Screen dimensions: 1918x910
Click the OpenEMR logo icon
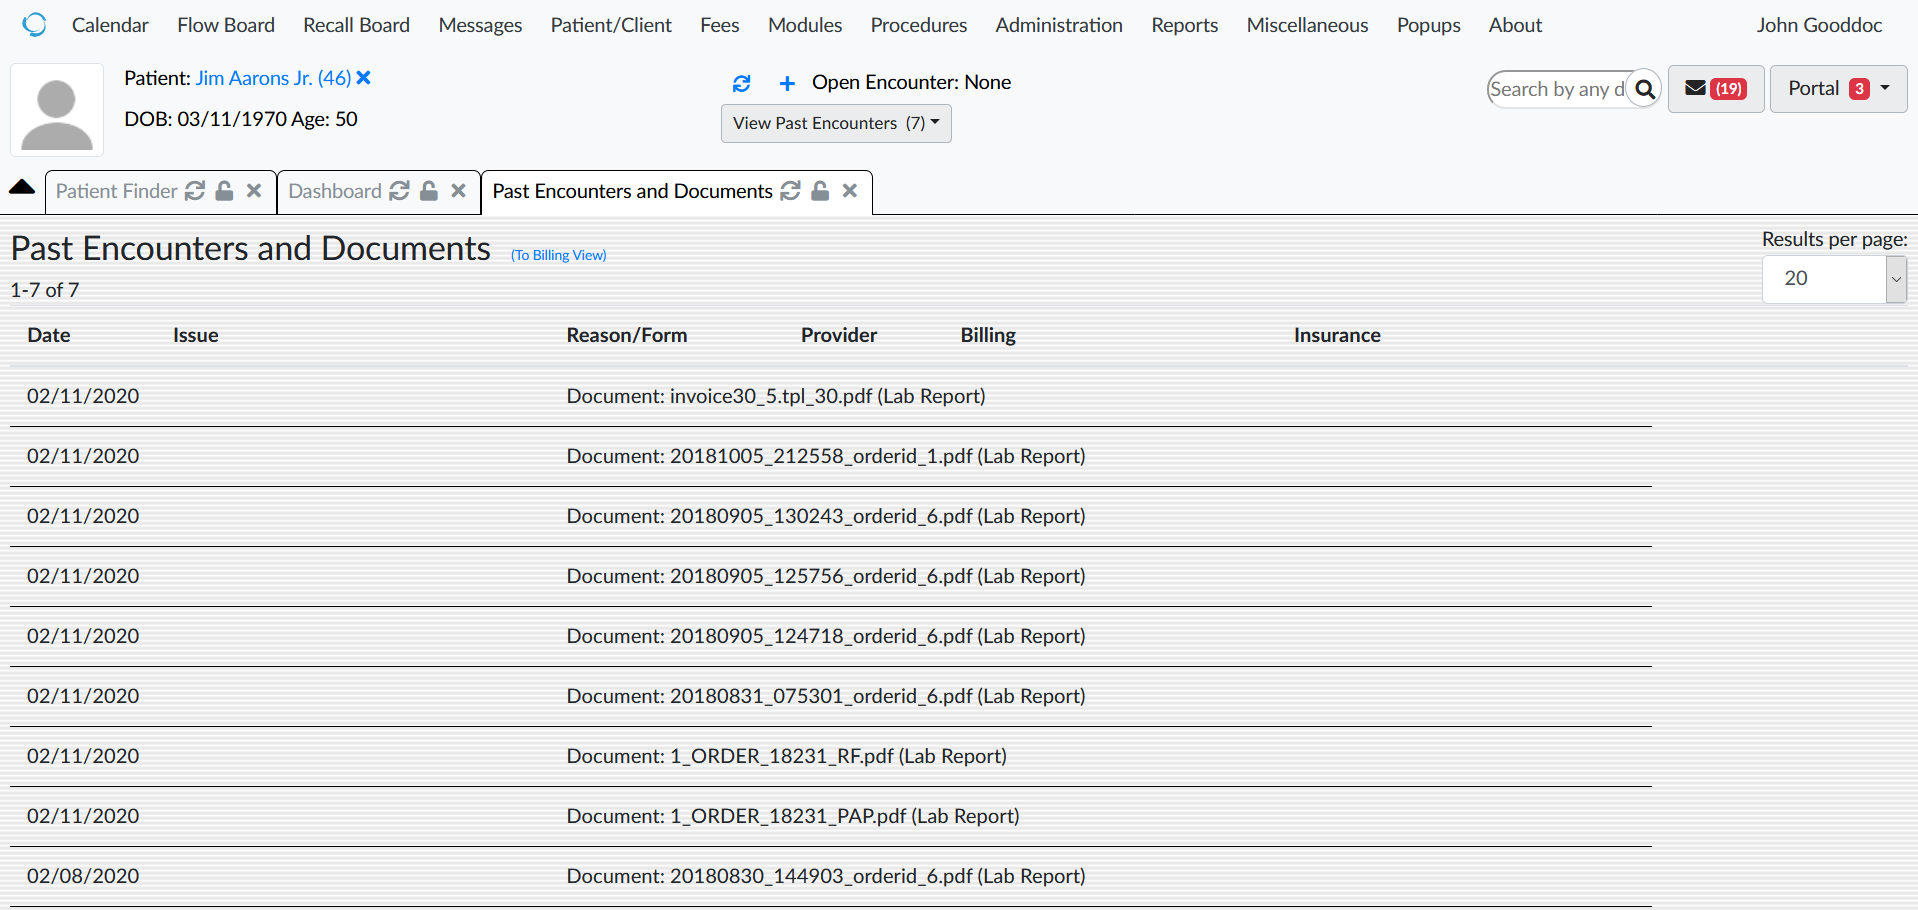35,24
